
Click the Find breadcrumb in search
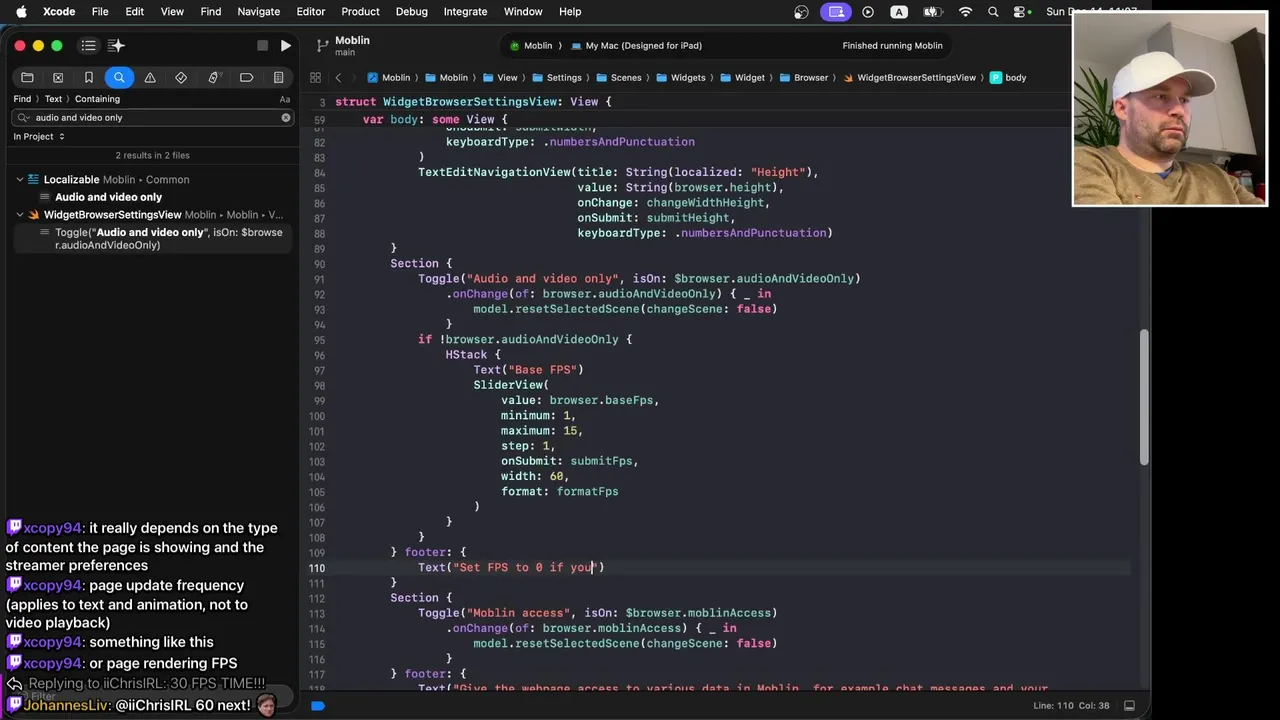click(22, 99)
